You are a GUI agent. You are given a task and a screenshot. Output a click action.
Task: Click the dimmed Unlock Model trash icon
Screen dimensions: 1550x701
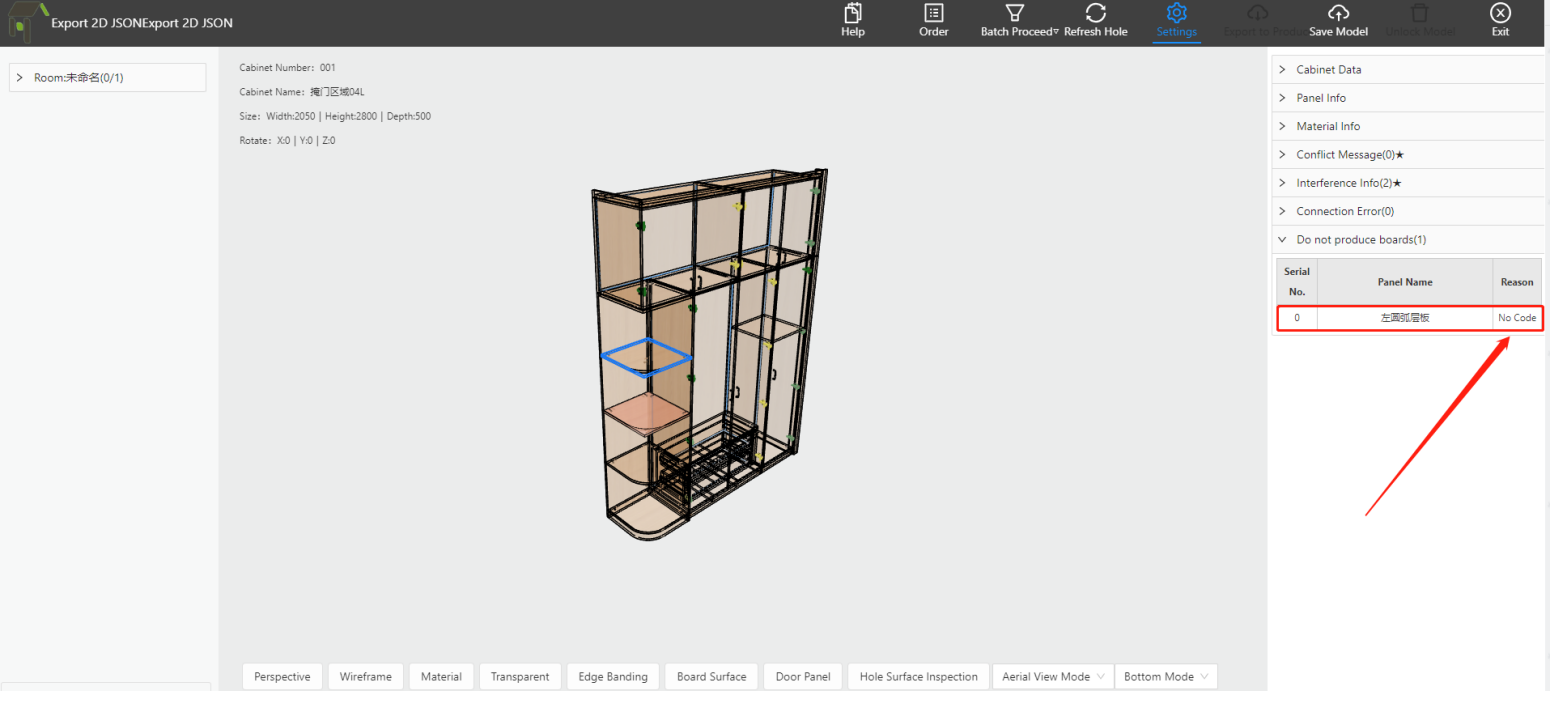click(x=1420, y=13)
